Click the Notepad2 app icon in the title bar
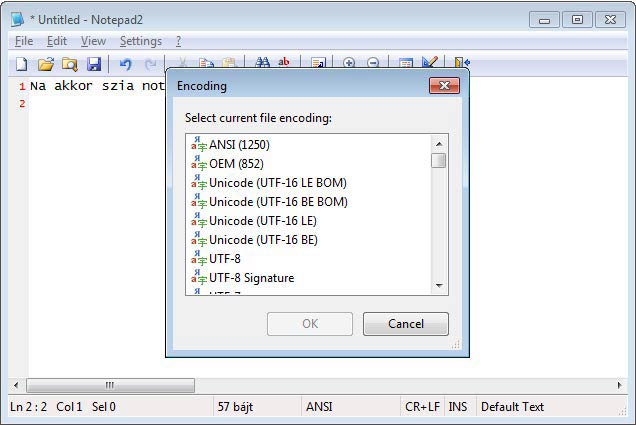This screenshot has width=636, height=425. [x=17, y=19]
